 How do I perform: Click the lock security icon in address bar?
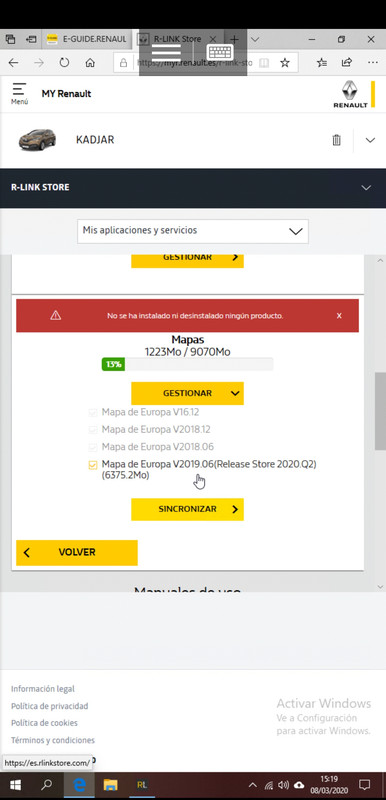123,63
